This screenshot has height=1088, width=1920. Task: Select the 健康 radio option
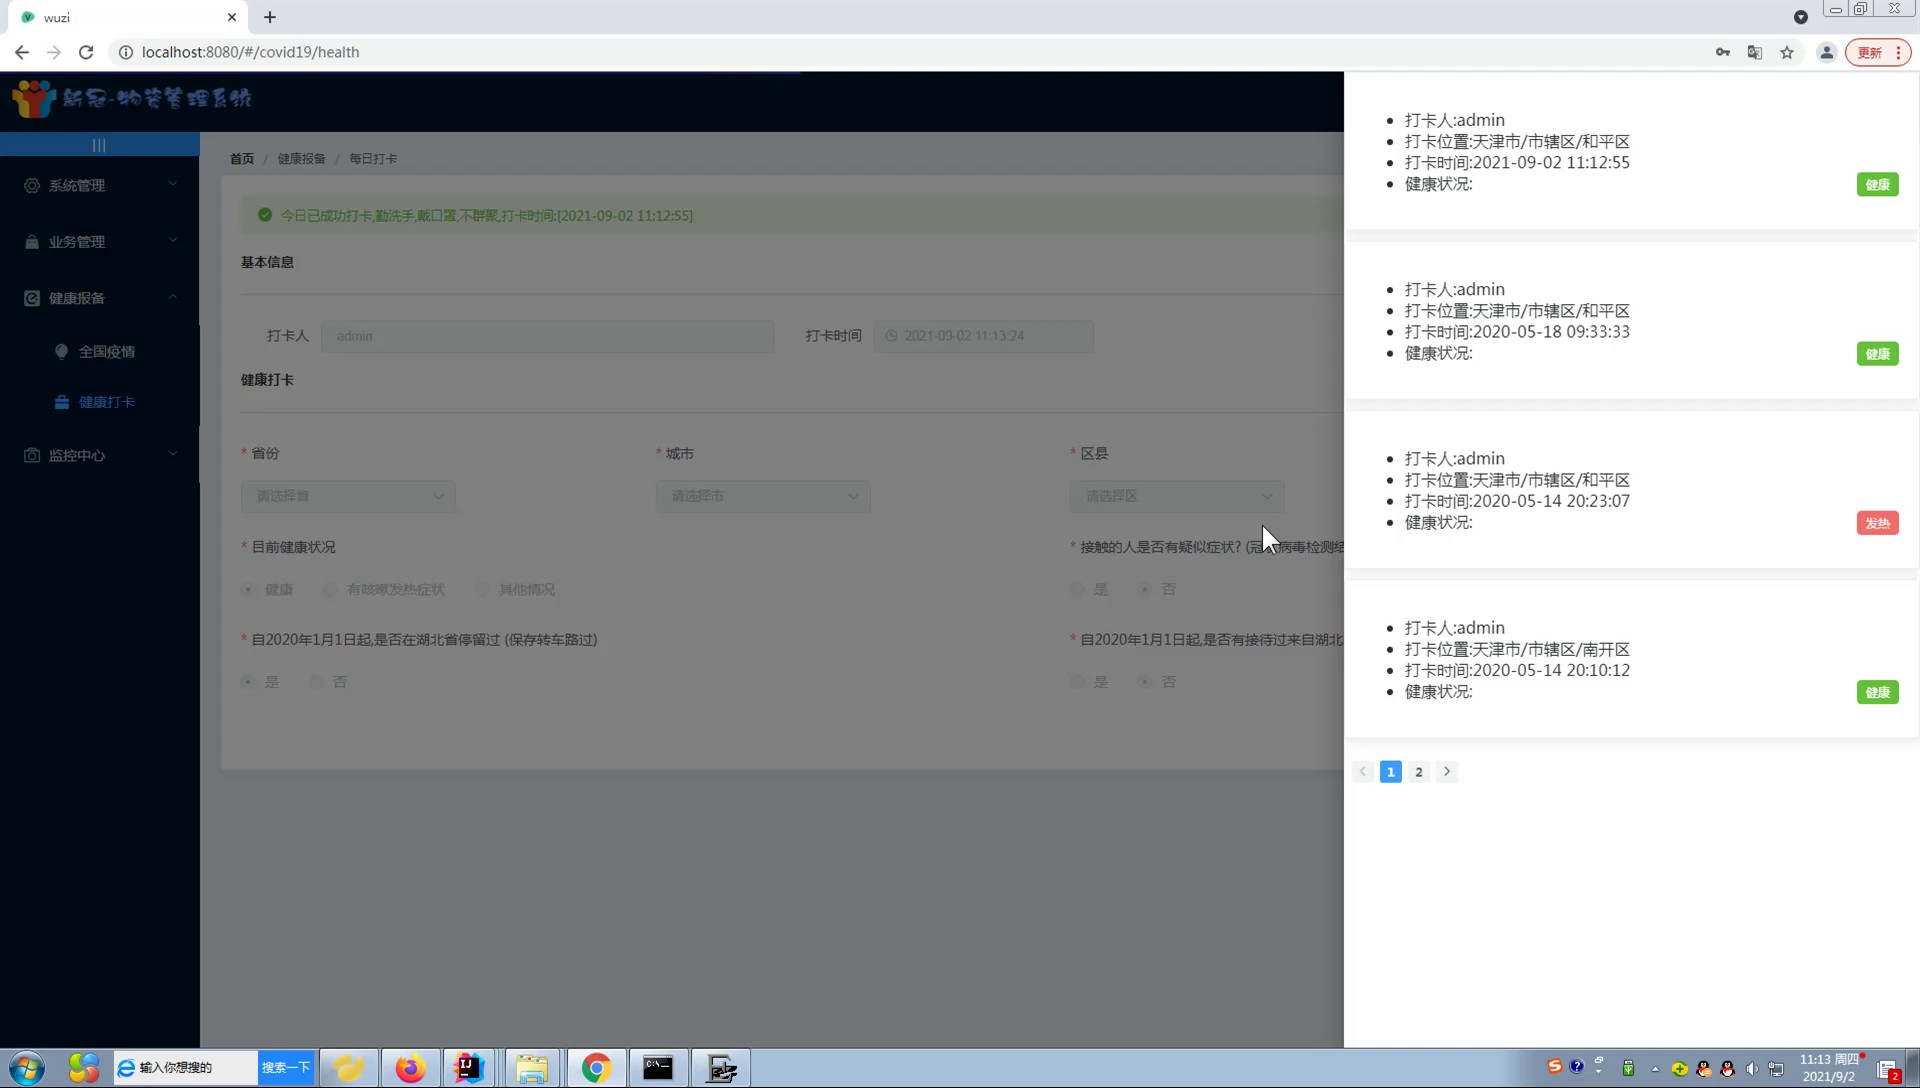248,590
